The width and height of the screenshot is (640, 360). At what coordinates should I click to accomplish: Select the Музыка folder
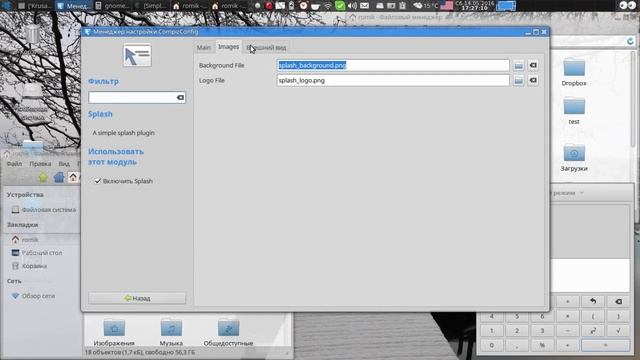coord(171,333)
